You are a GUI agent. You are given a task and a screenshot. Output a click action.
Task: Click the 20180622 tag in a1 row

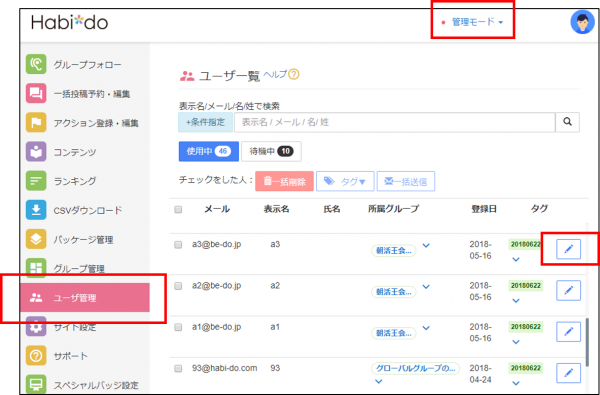point(525,327)
